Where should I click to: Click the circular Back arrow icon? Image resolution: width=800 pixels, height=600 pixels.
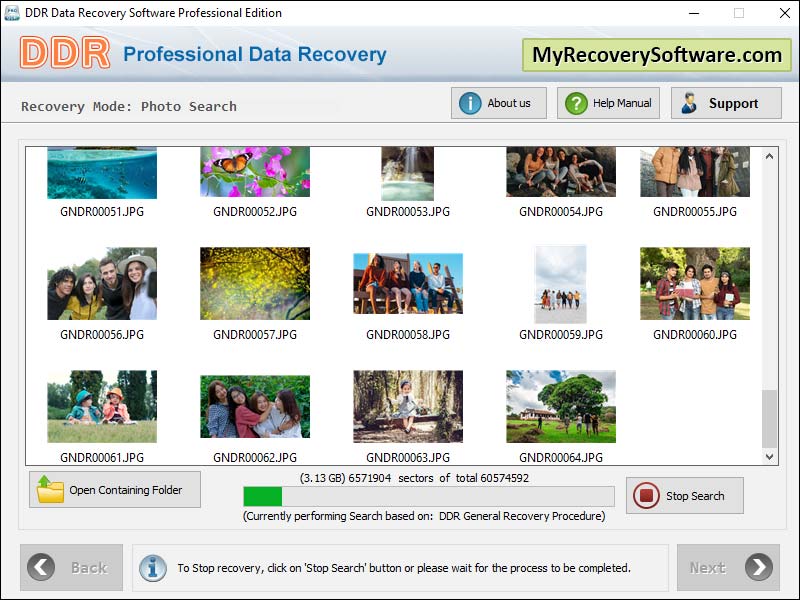(x=41, y=567)
